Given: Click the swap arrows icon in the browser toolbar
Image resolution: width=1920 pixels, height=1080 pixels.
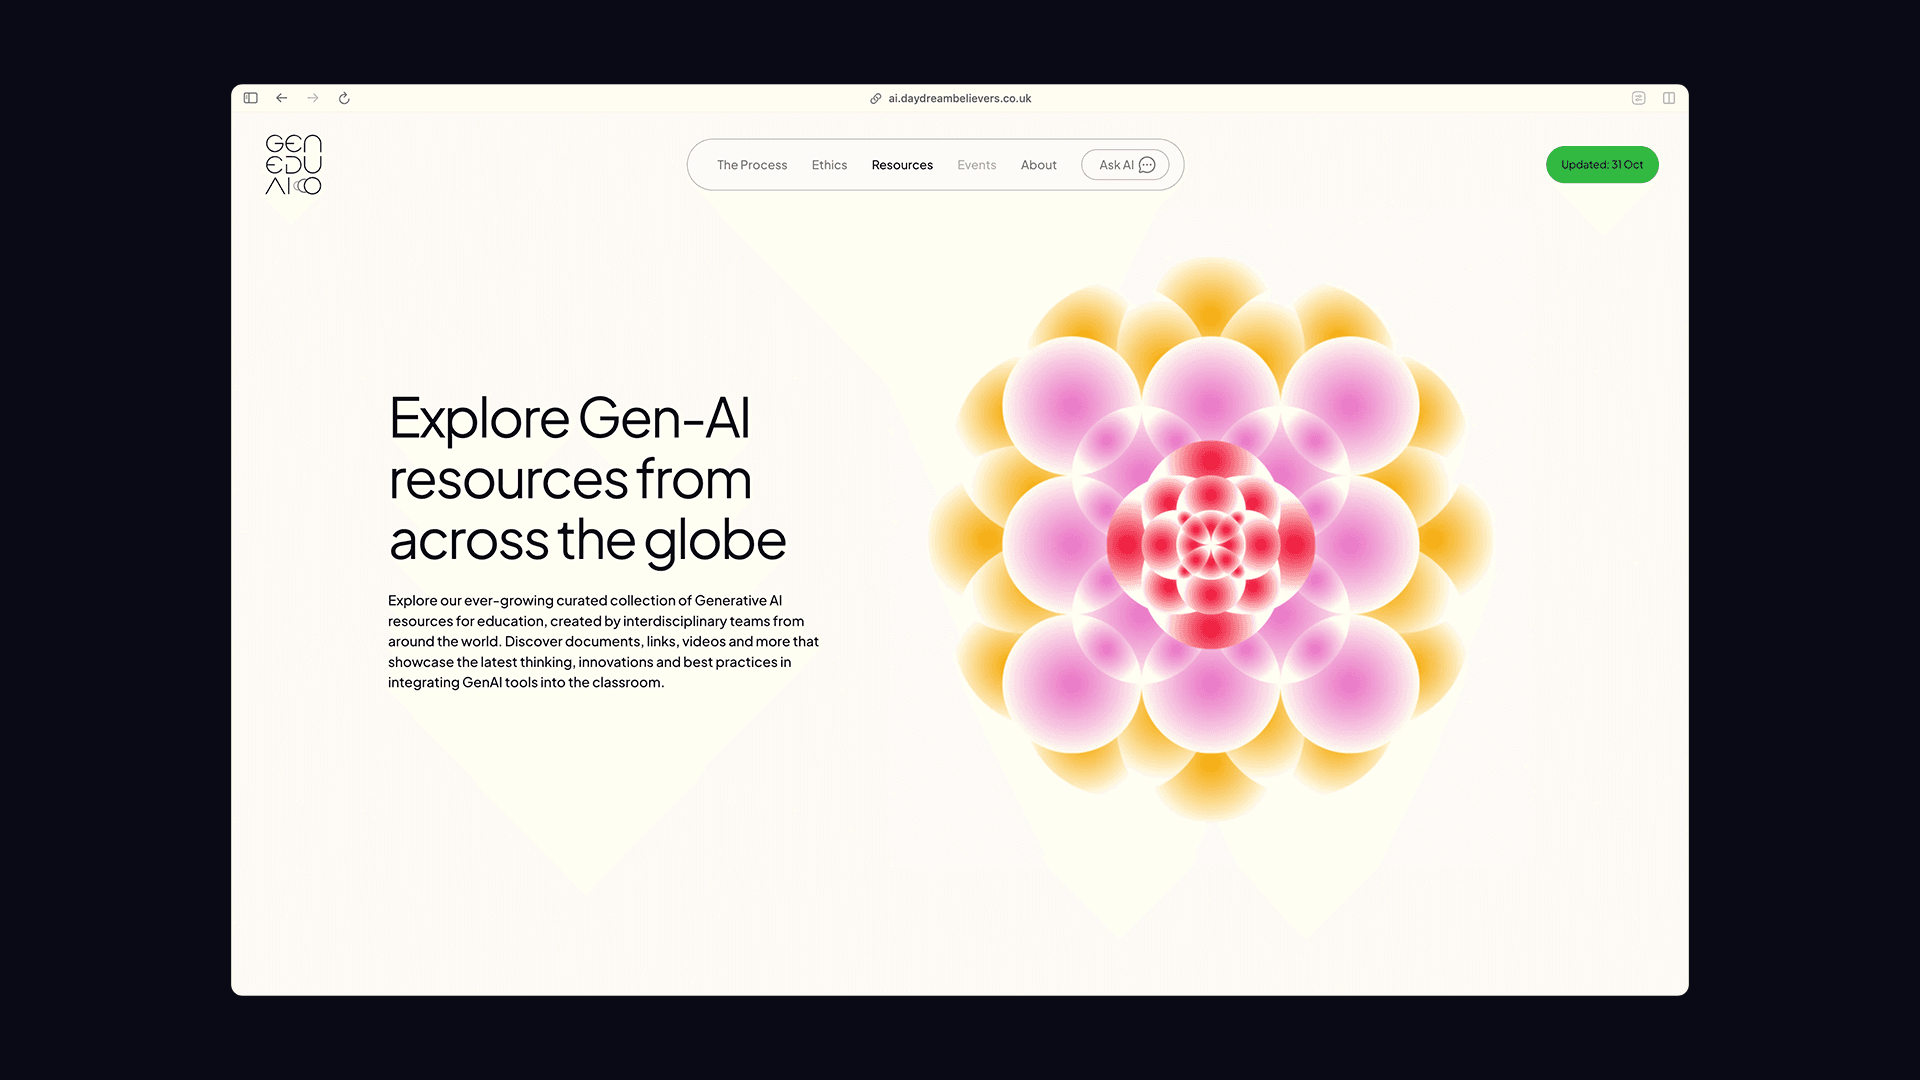Looking at the screenshot, I should (x=1638, y=98).
